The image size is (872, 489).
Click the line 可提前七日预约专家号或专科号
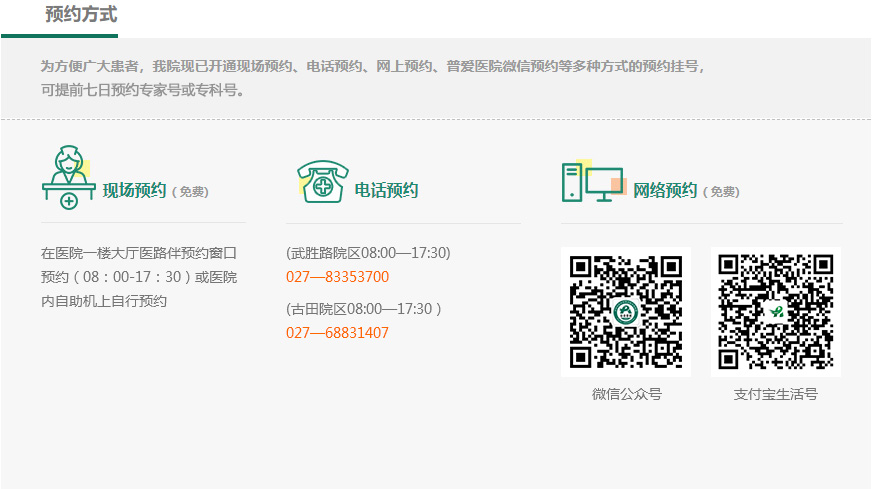click(142, 90)
